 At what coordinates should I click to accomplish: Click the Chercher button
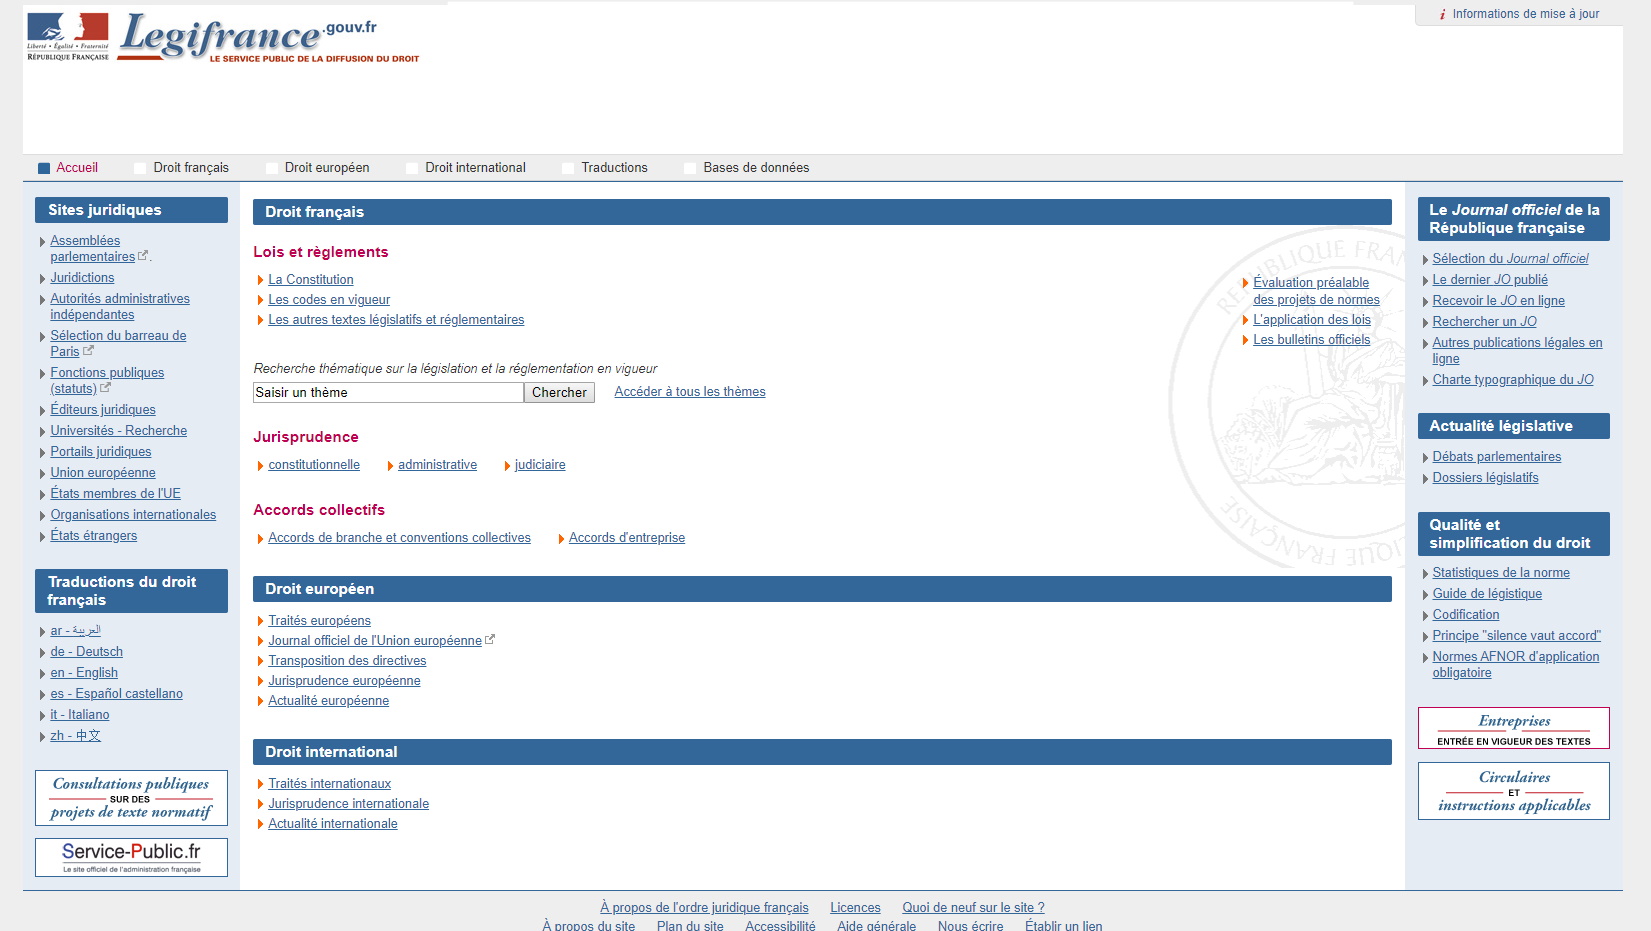(x=559, y=393)
